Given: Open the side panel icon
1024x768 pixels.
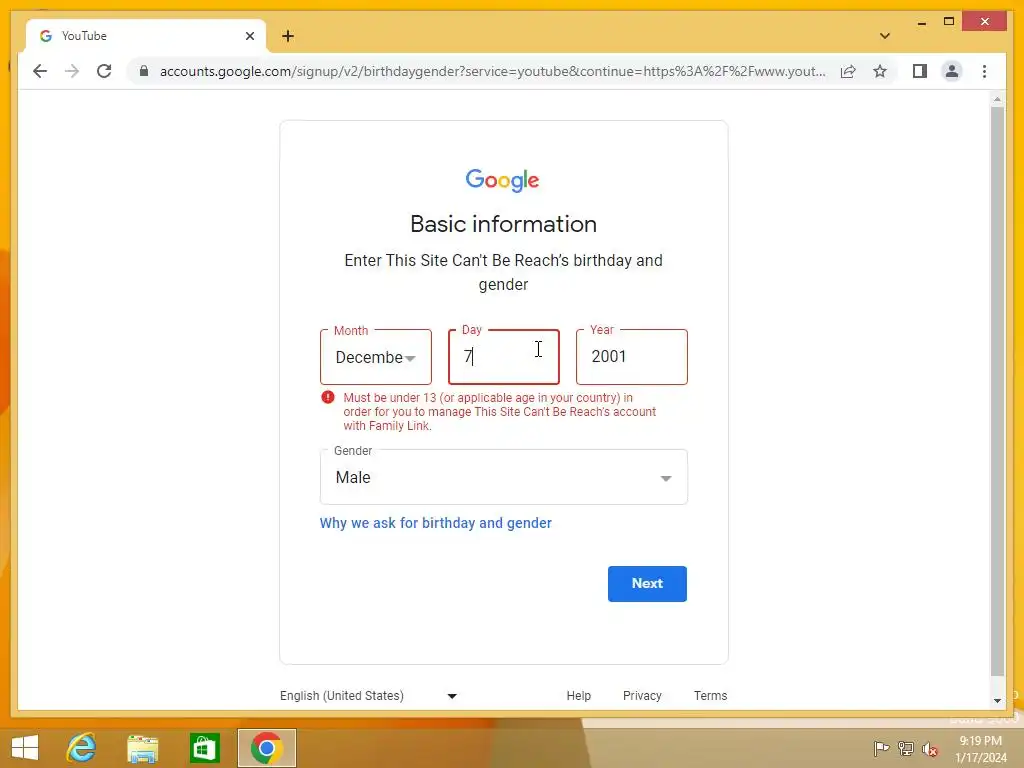Looking at the screenshot, I should point(920,71).
